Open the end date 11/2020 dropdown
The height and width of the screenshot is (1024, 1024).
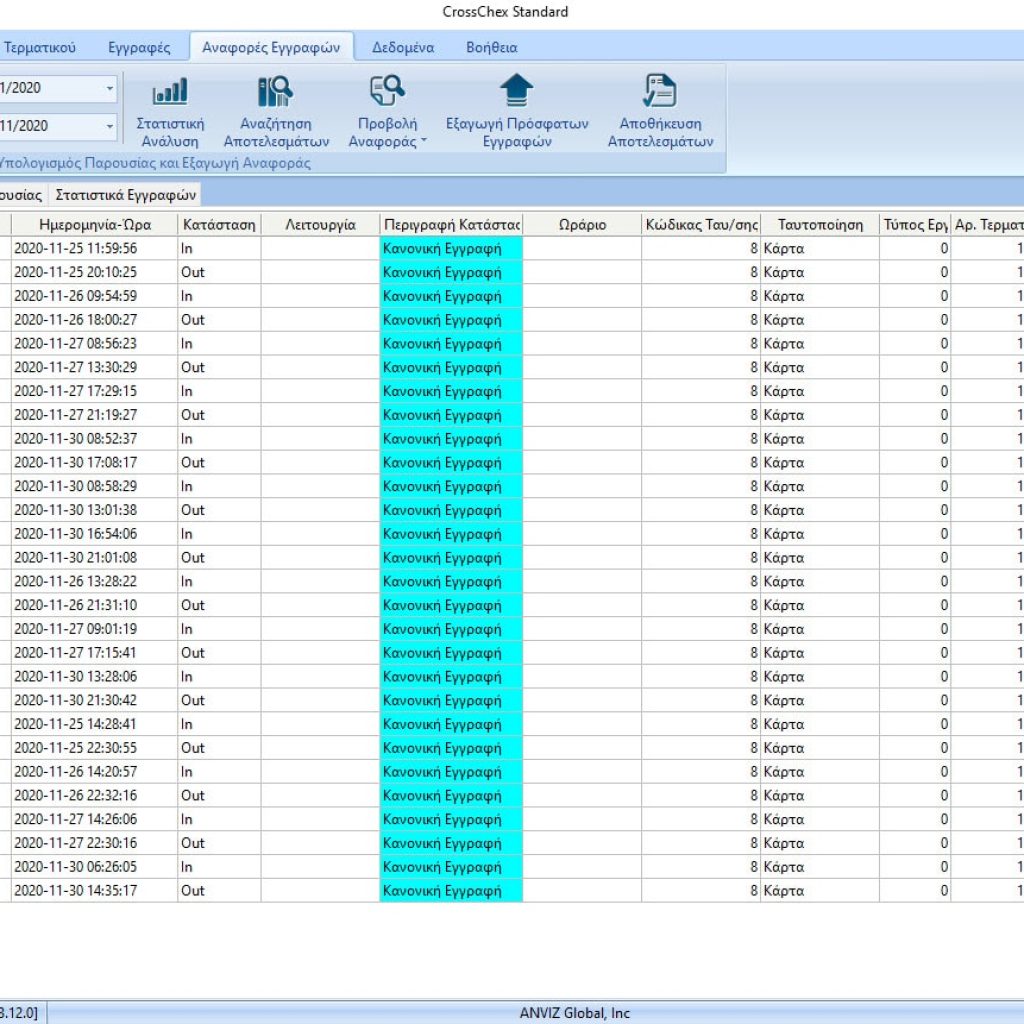(x=110, y=125)
